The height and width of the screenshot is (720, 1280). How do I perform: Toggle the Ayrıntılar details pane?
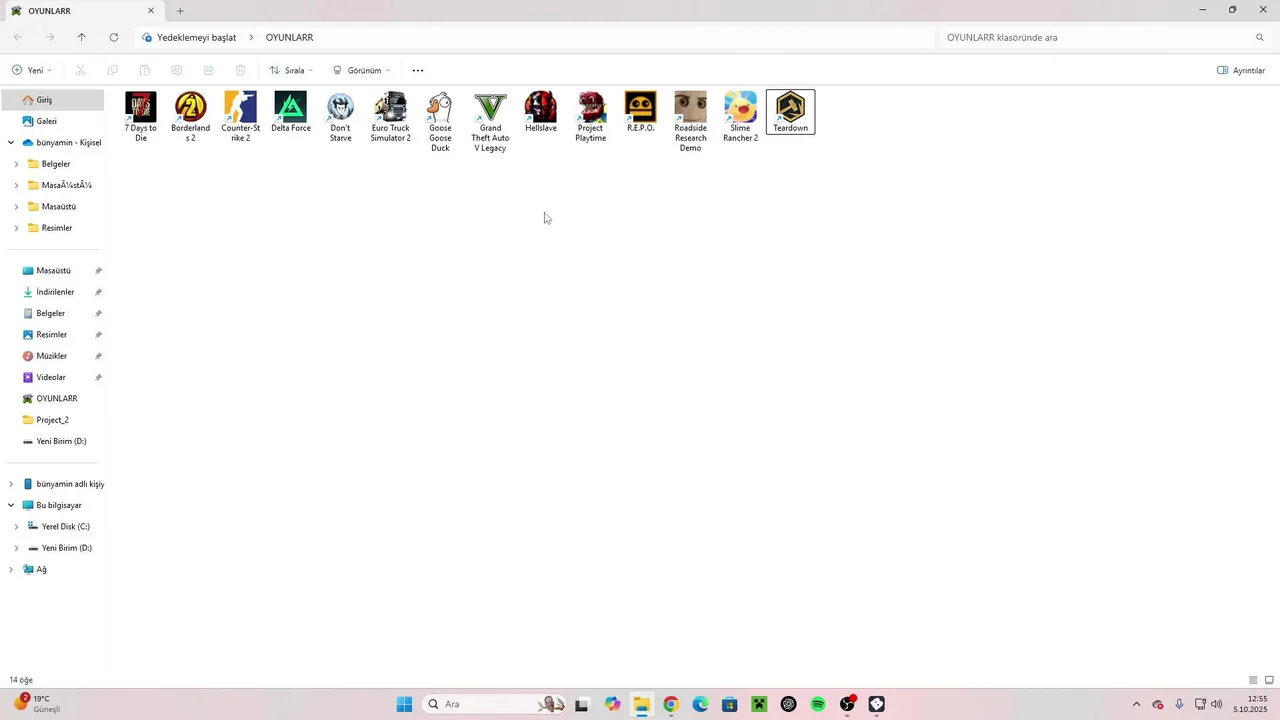[1241, 70]
